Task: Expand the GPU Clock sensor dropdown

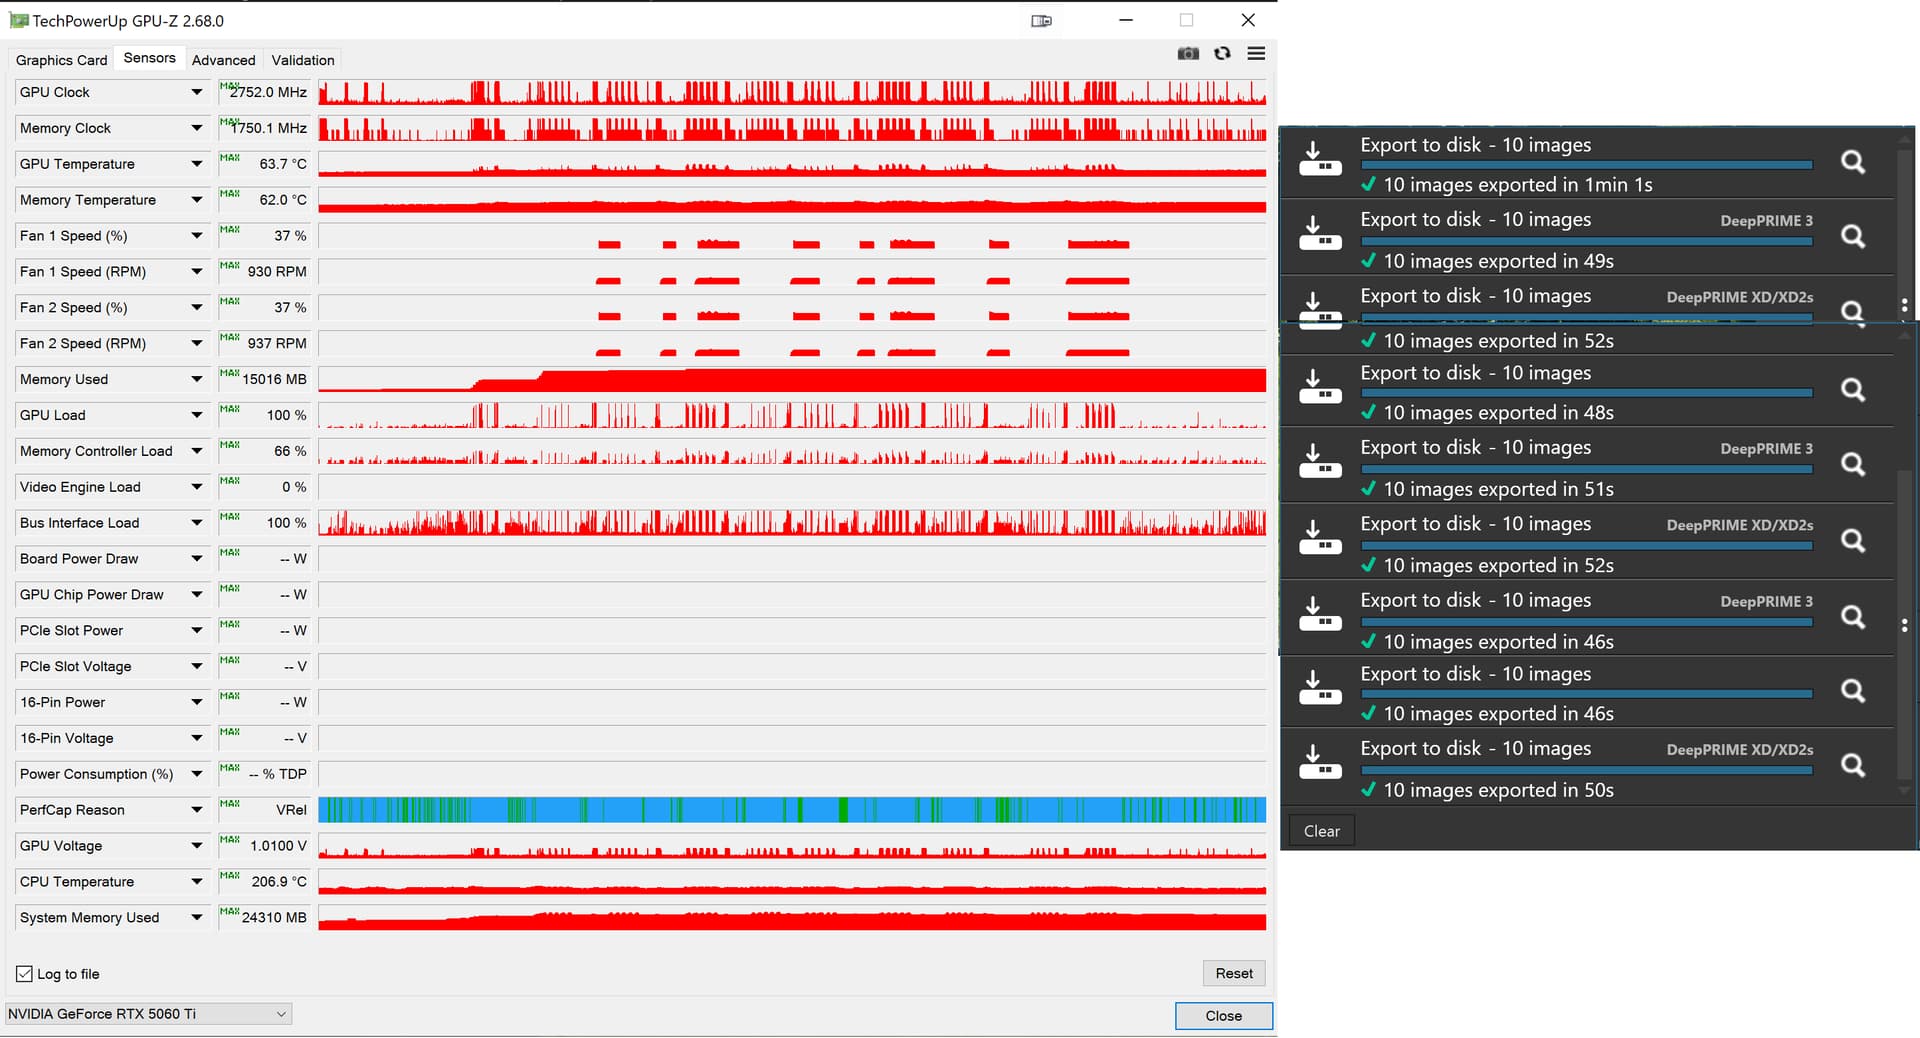Action: 196,92
